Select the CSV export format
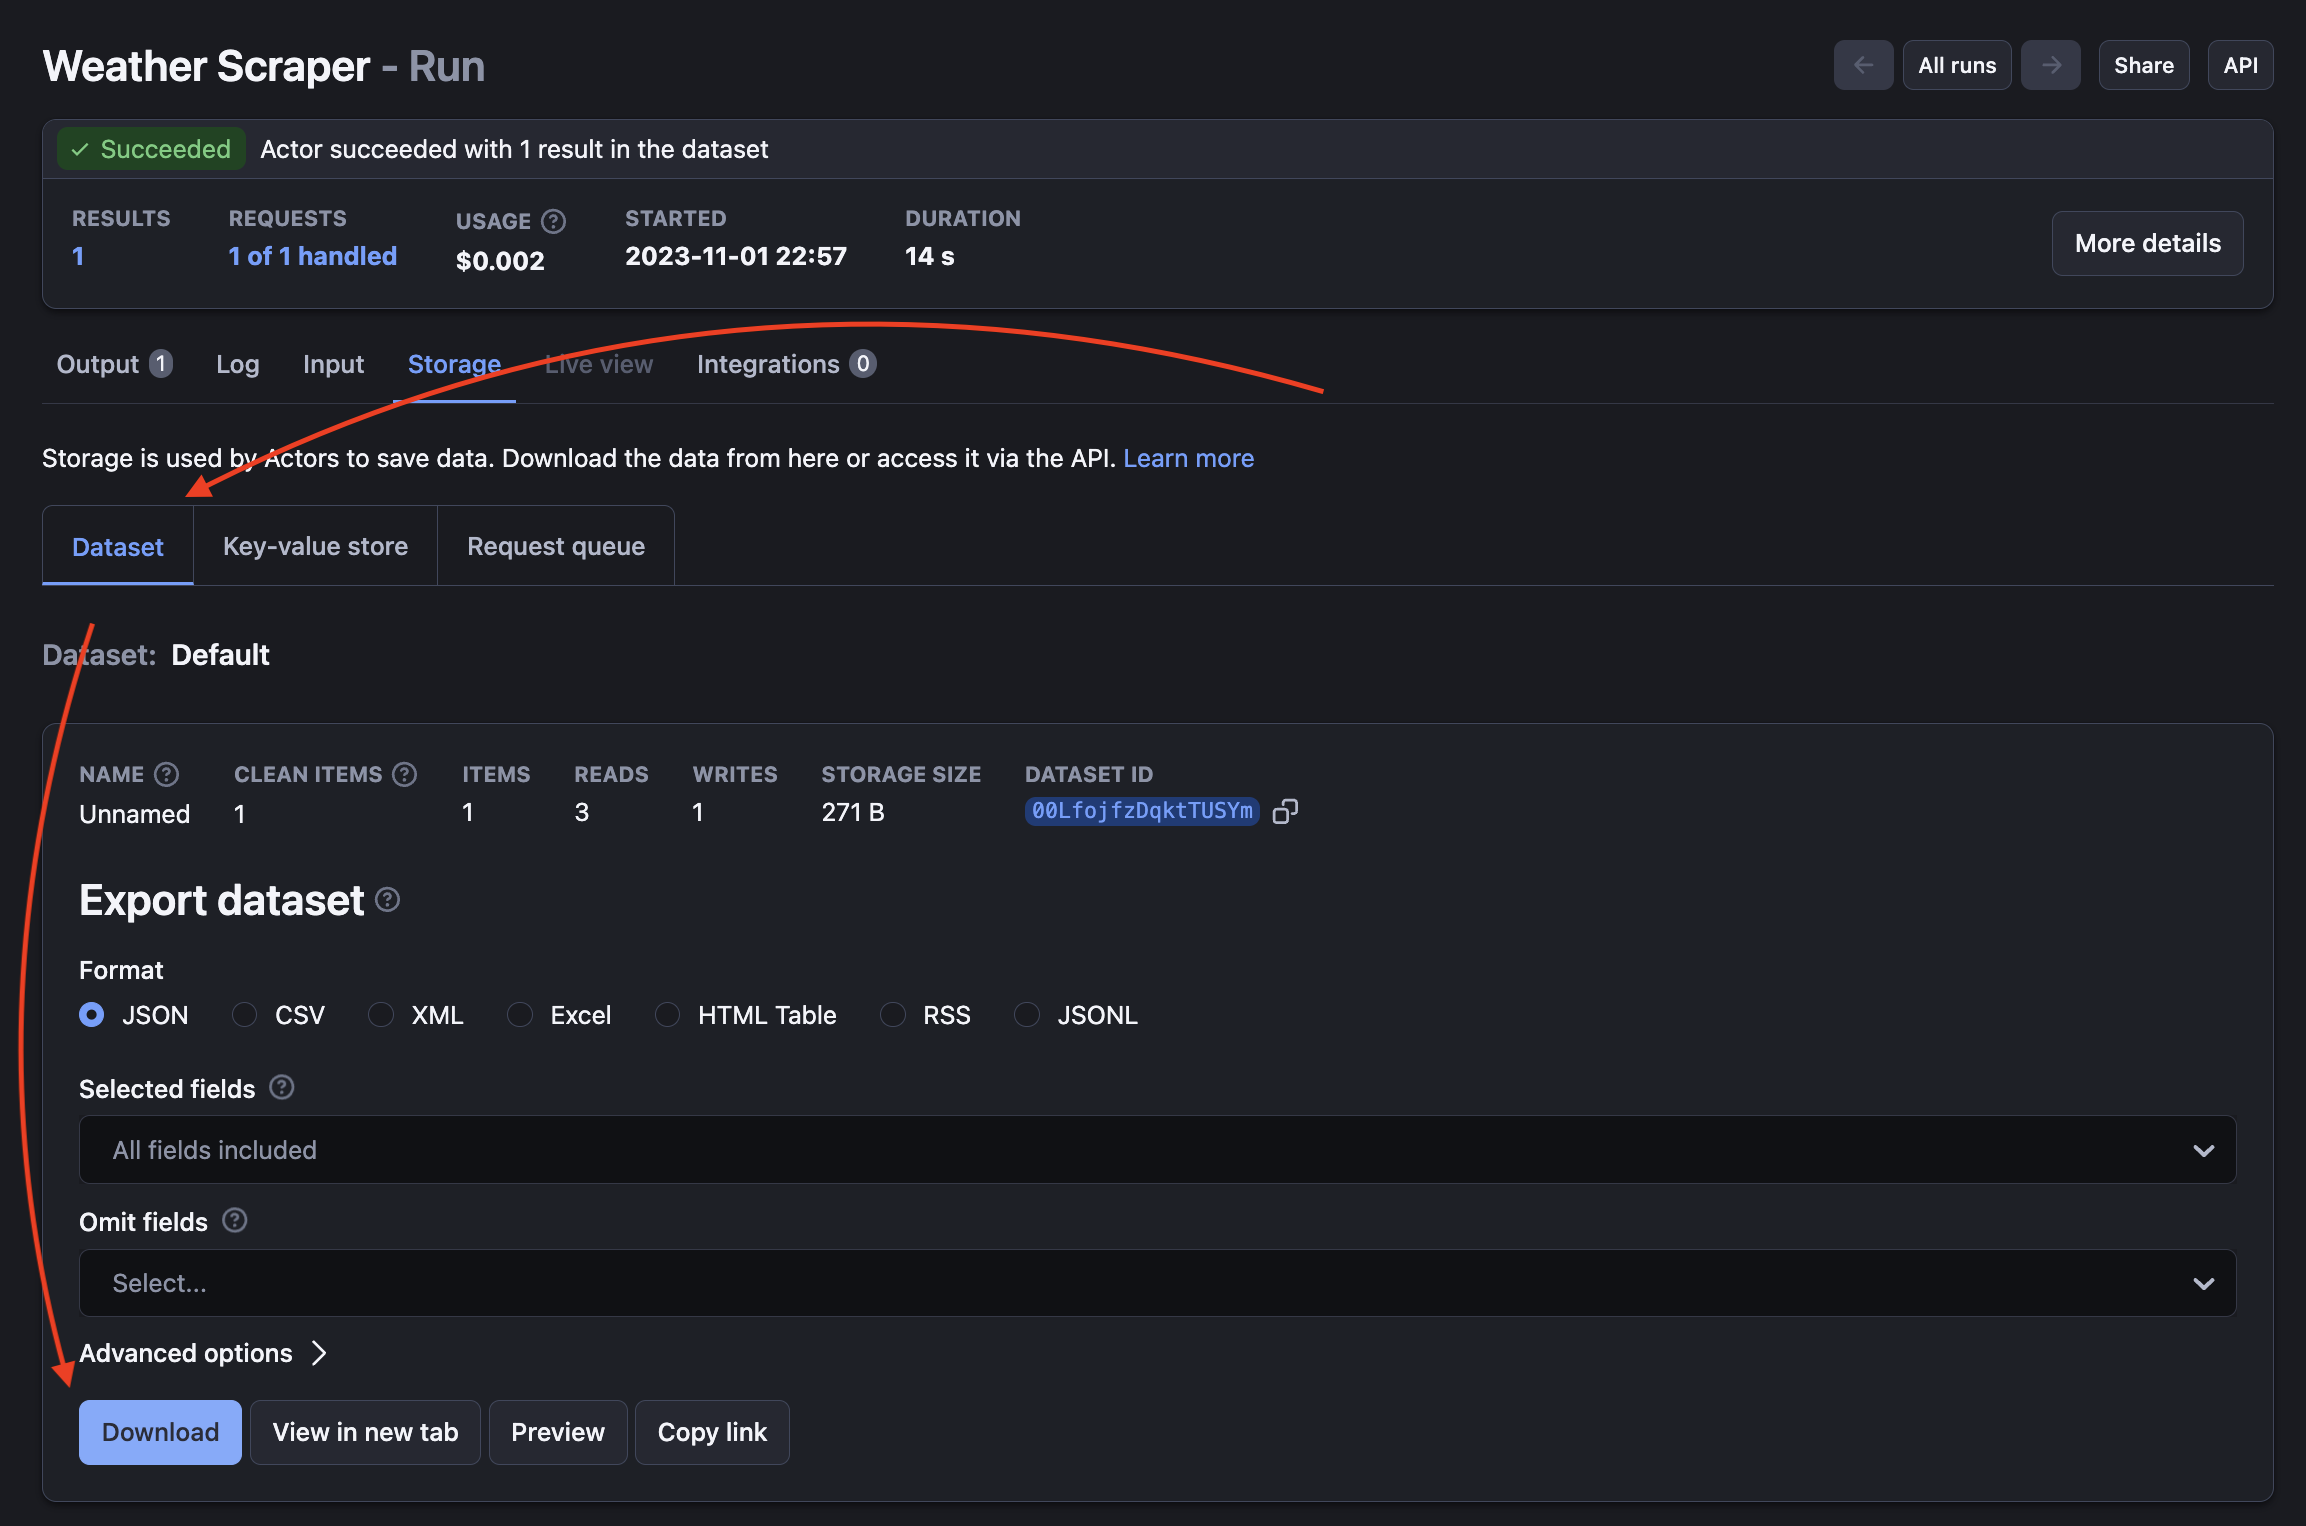The height and width of the screenshot is (1526, 2306). (243, 1014)
